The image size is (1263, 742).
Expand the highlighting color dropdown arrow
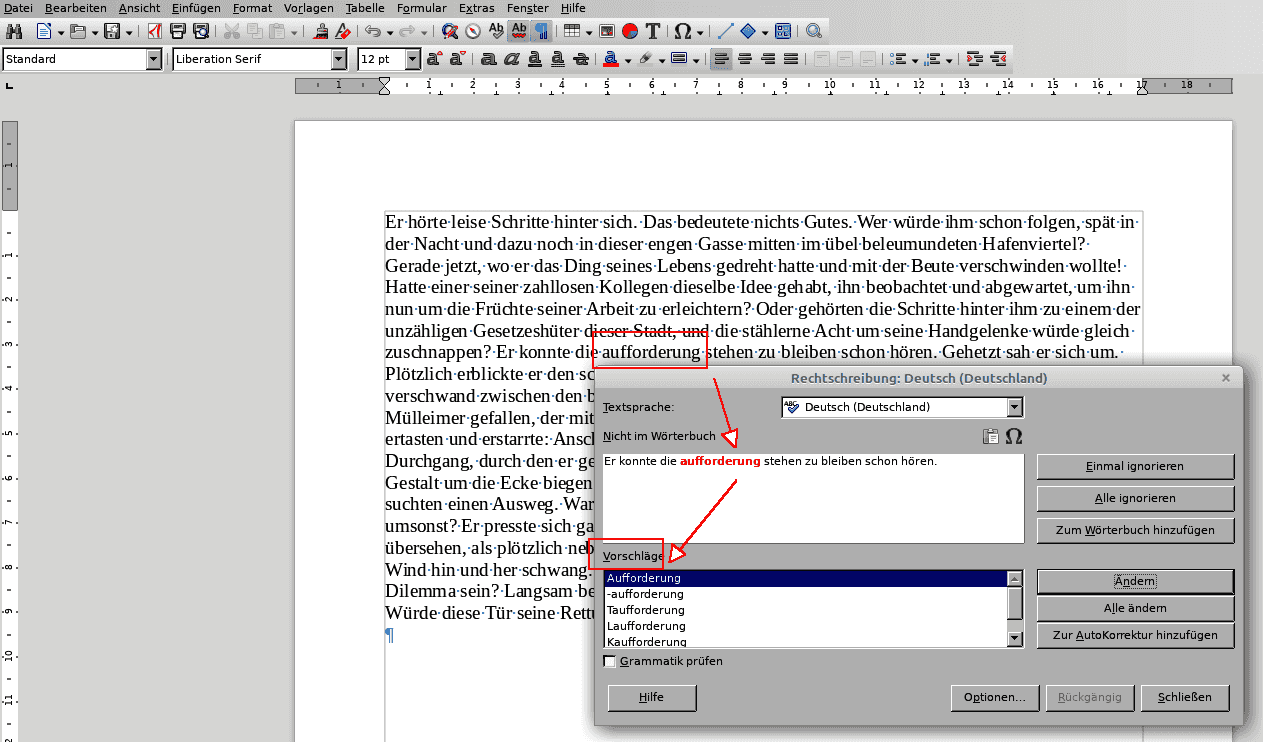click(x=661, y=59)
